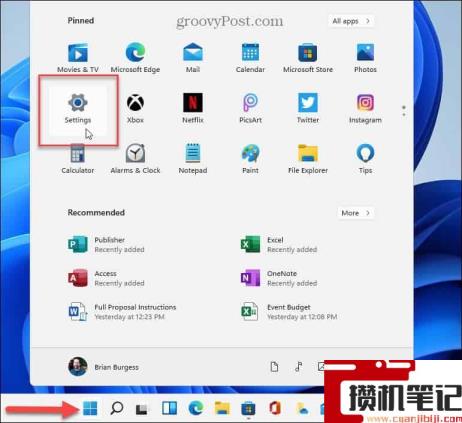Launch Microsoft Store from pinned apps
The height and width of the screenshot is (423, 462).
[308, 57]
